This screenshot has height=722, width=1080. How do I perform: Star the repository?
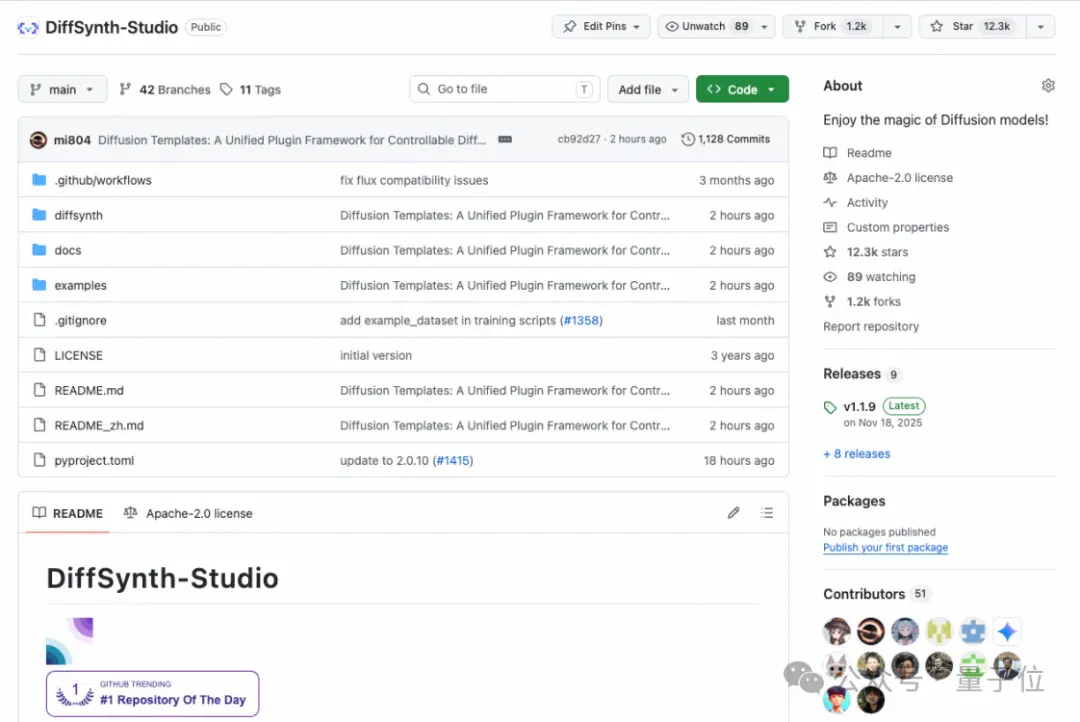pyautogui.click(x=973, y=26)
